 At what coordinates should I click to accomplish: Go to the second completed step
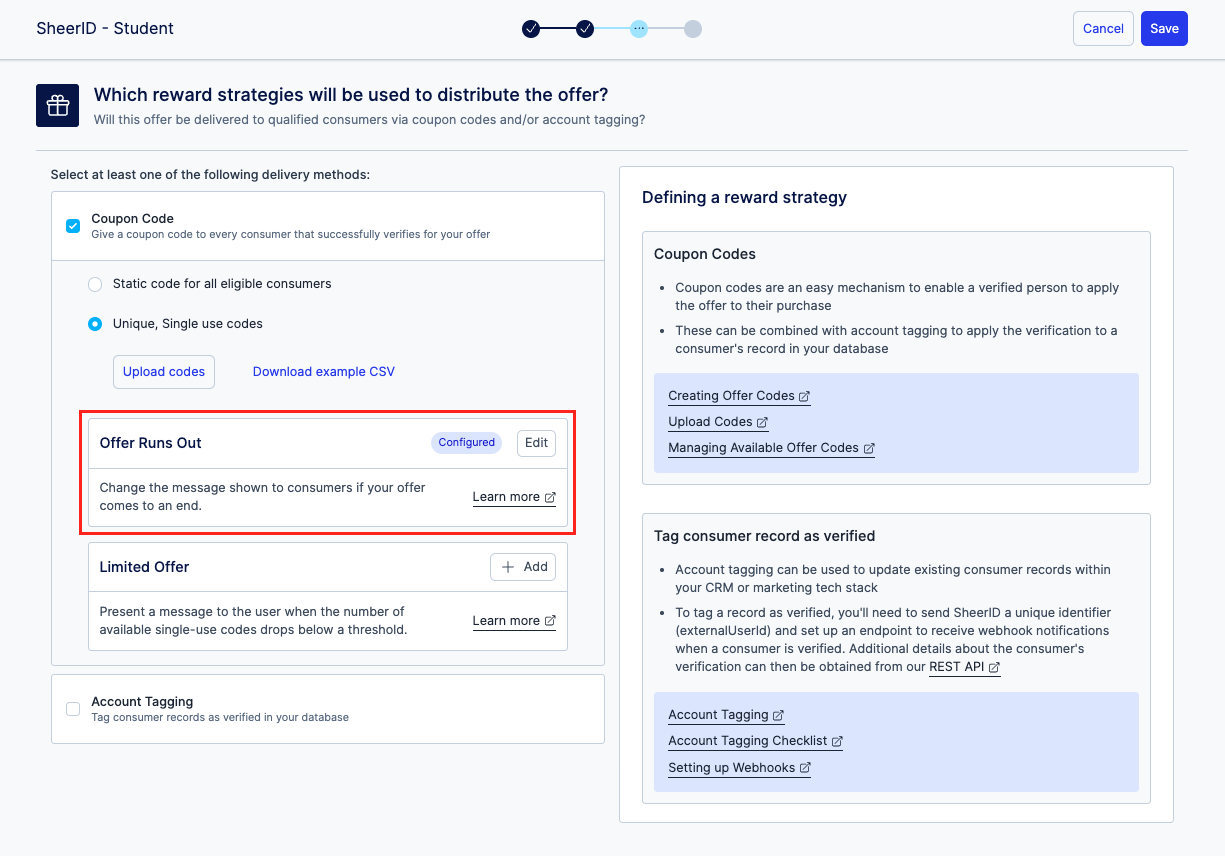pyautogui.click(x=585, y=29)
